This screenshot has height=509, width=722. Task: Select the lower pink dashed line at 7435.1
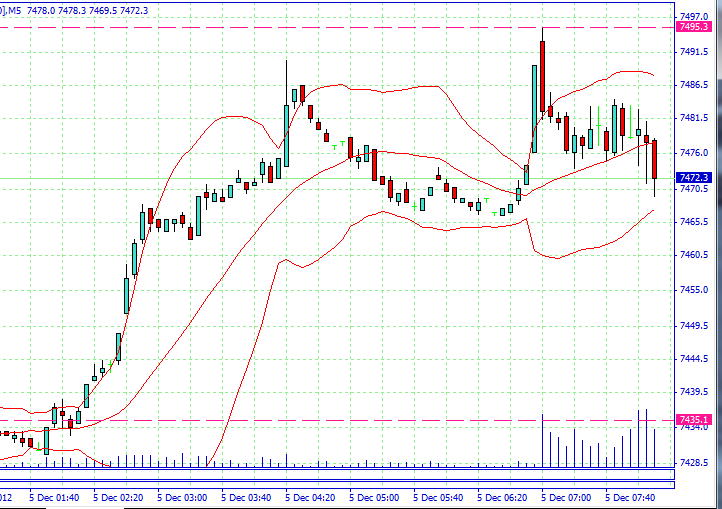click(337, 421)
